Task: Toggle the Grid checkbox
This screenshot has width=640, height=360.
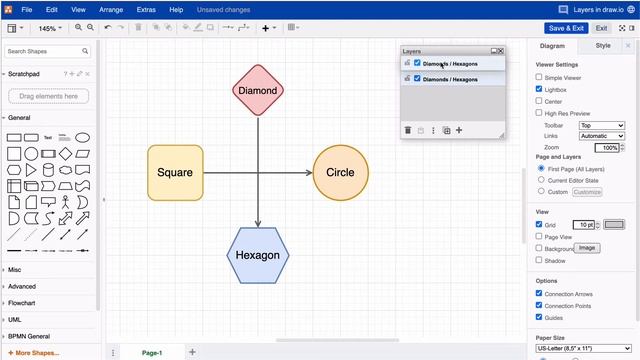Action: coord(539,224)
